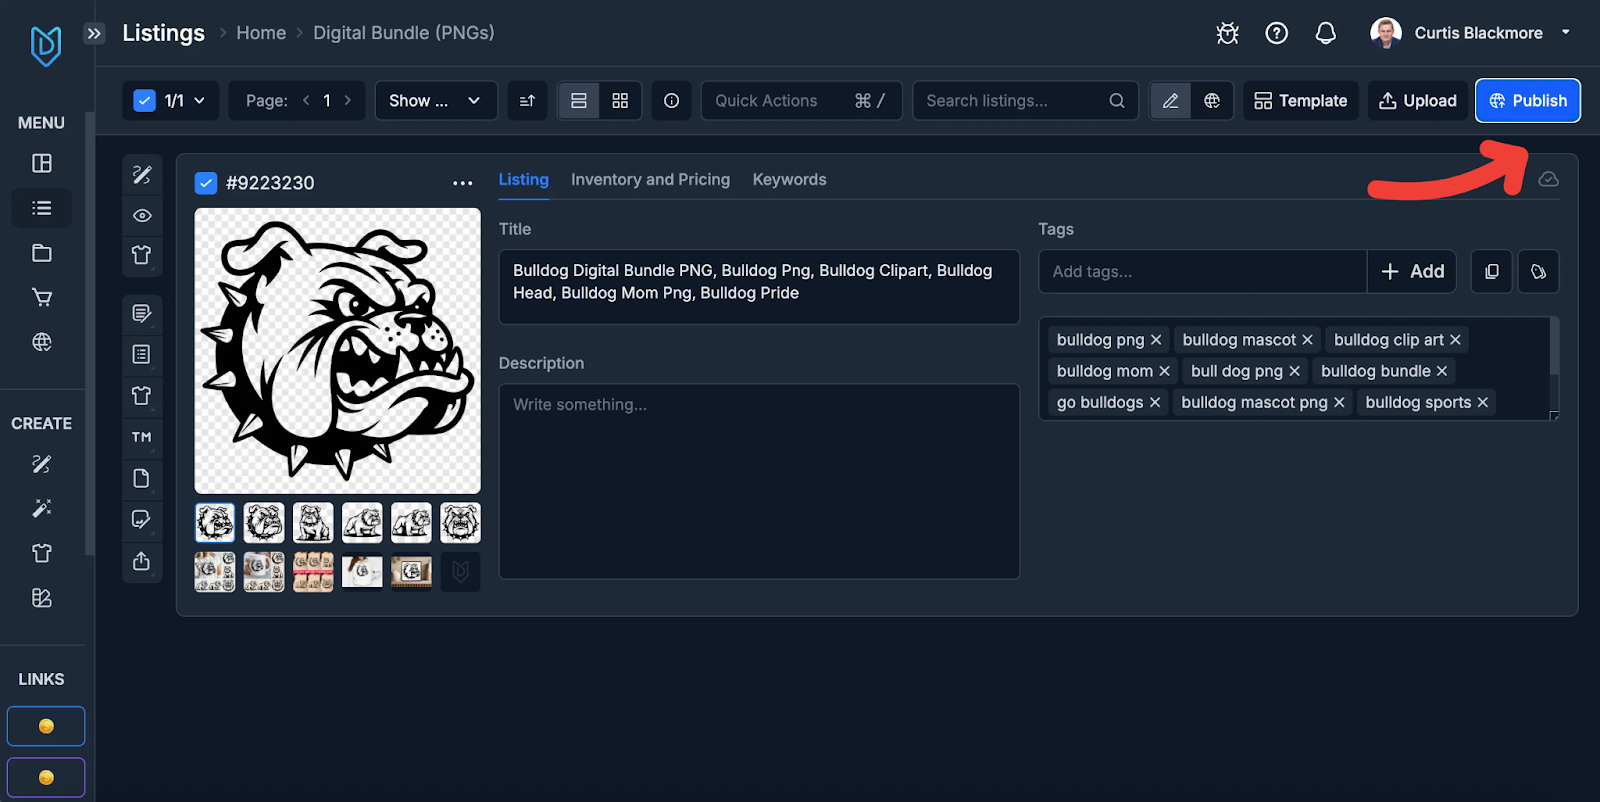Click the blank document icon in listing toolbar
The width and height of the screenshot is (1600, 802).
click(x=142, y=478)
